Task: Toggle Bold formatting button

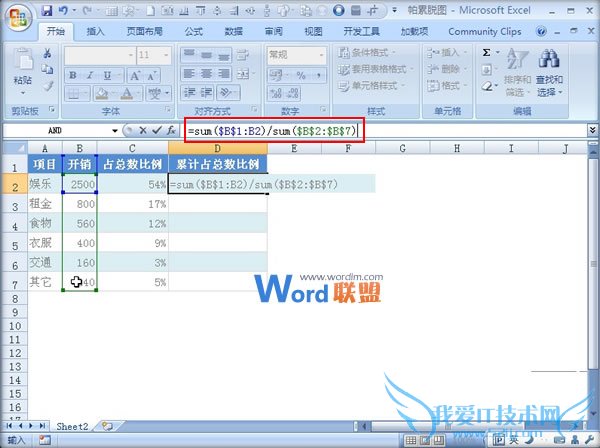Action: coord(73,76)
